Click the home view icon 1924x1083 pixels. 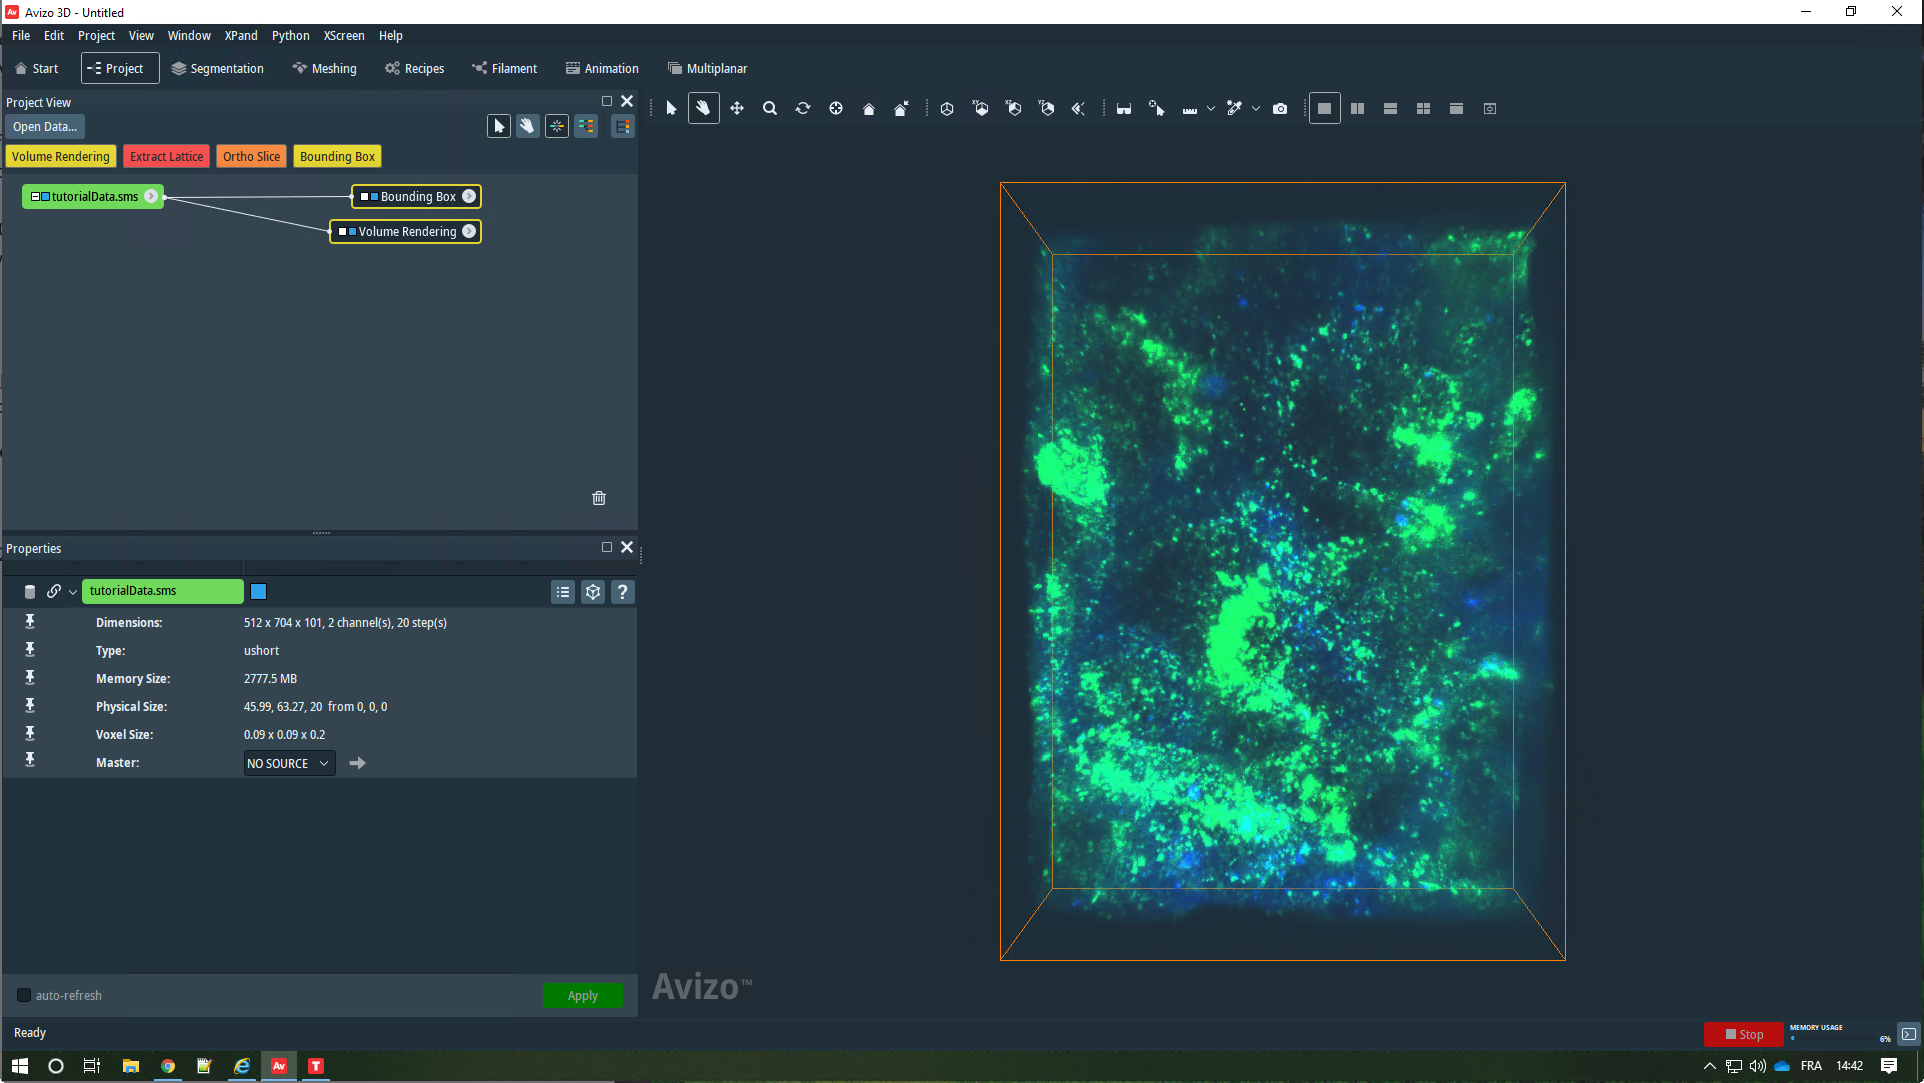(868, 108)
